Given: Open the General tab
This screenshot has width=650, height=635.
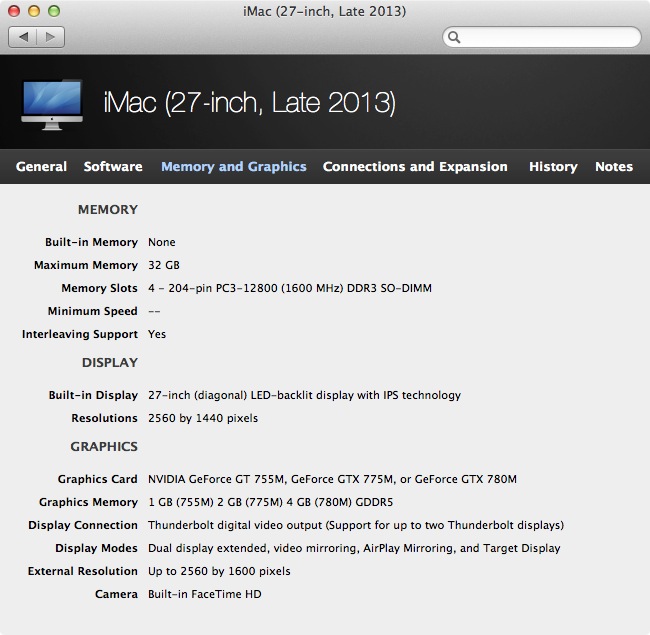Looking at the screenshot, I should (41, 167).
